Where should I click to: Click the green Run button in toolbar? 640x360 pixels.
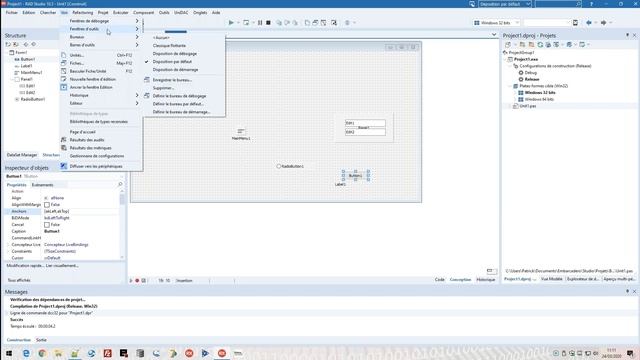231,23
